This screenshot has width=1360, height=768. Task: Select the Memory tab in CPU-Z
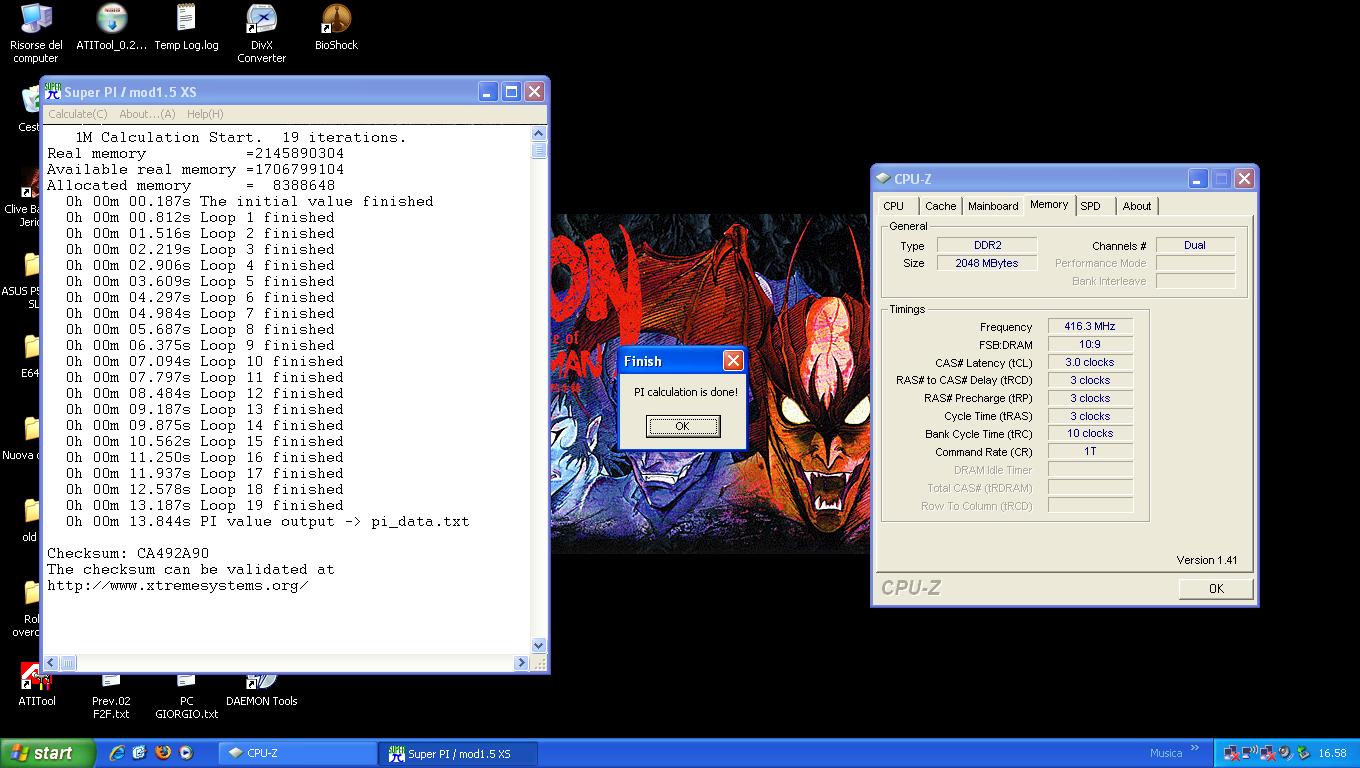[1049, 204]
